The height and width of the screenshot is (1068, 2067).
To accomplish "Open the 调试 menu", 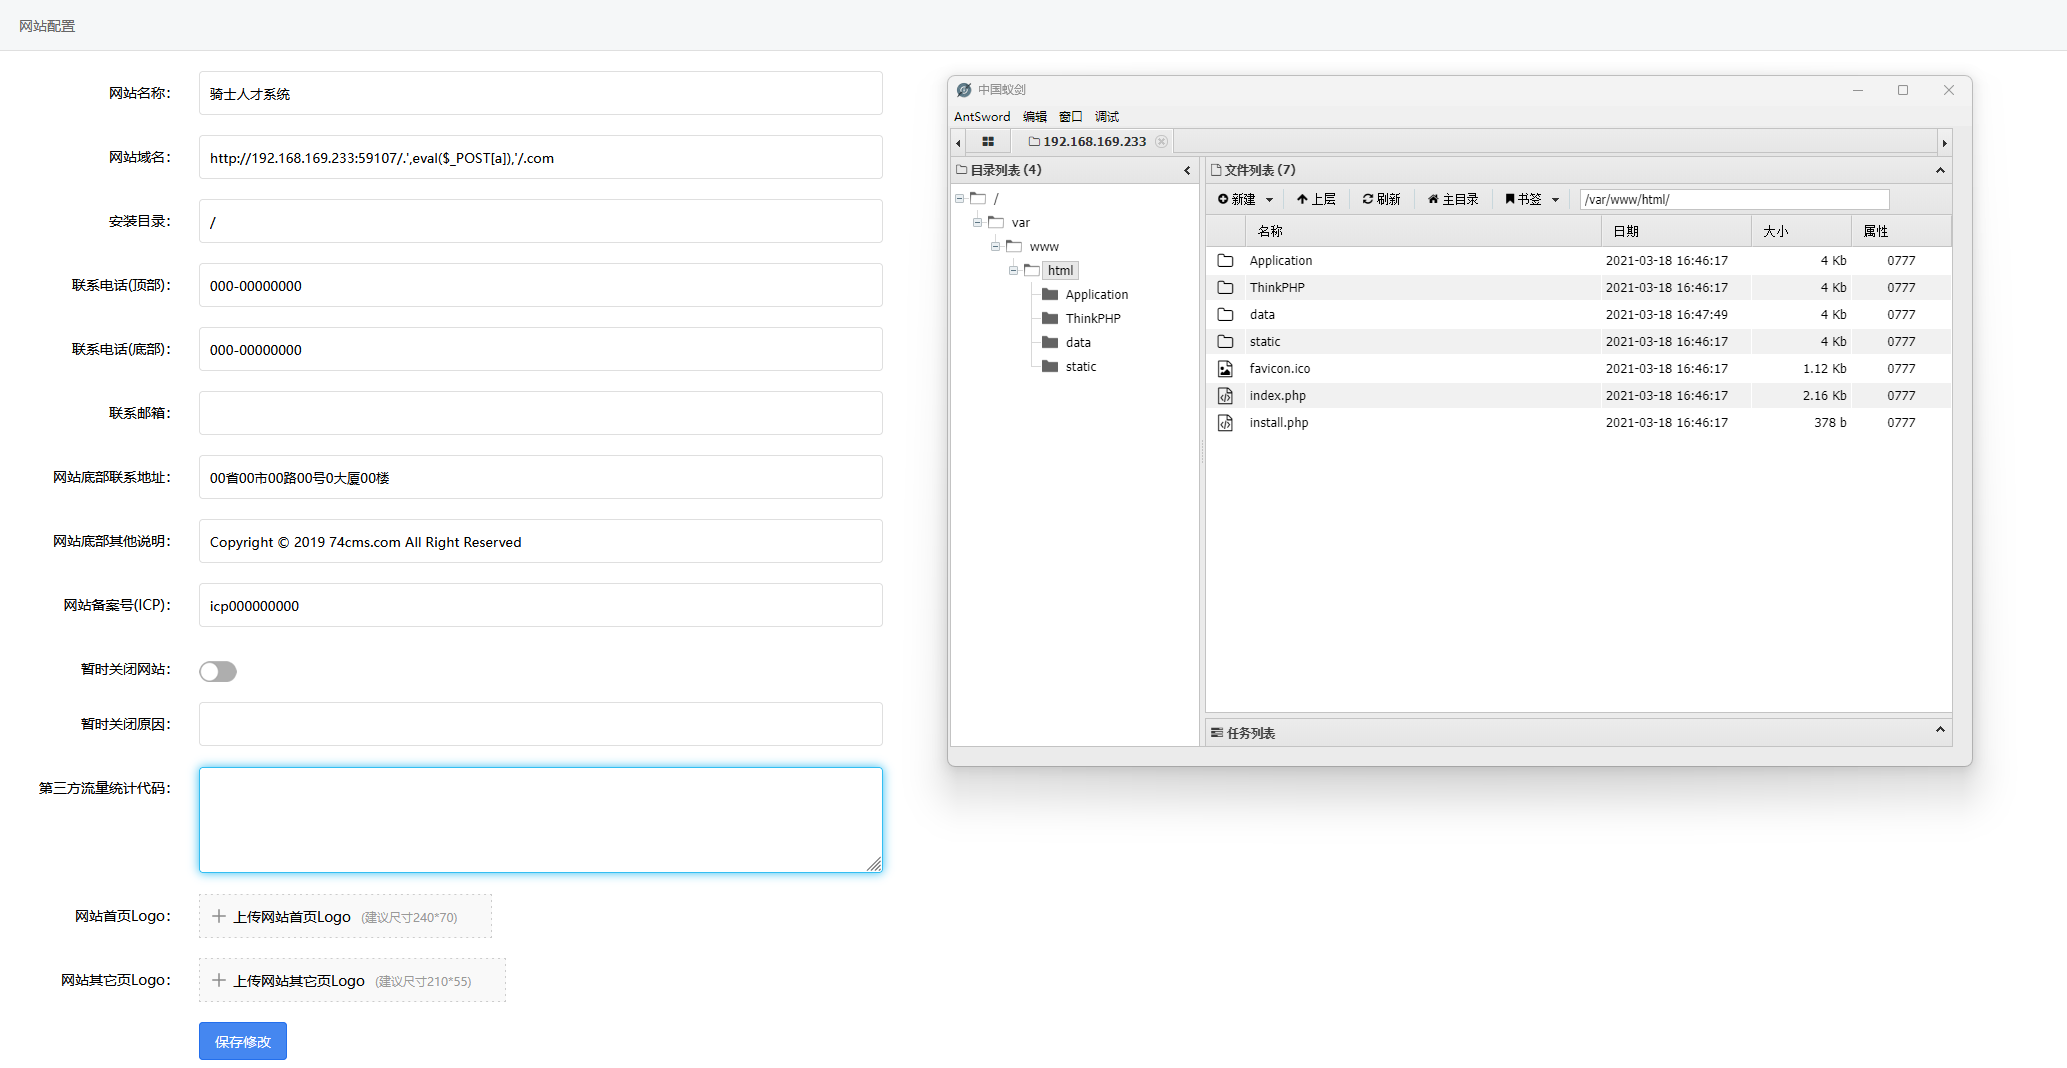I will 1107,117.
